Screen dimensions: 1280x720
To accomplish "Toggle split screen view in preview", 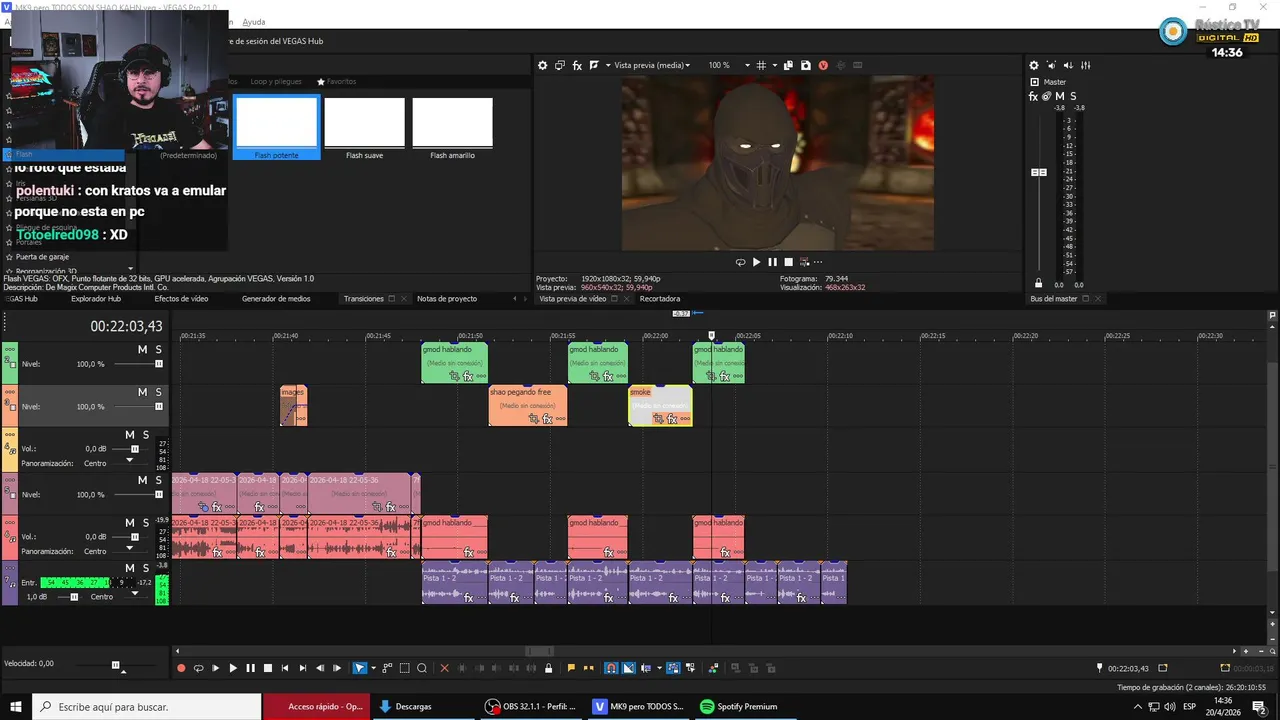I will click(x=594, y=65).
